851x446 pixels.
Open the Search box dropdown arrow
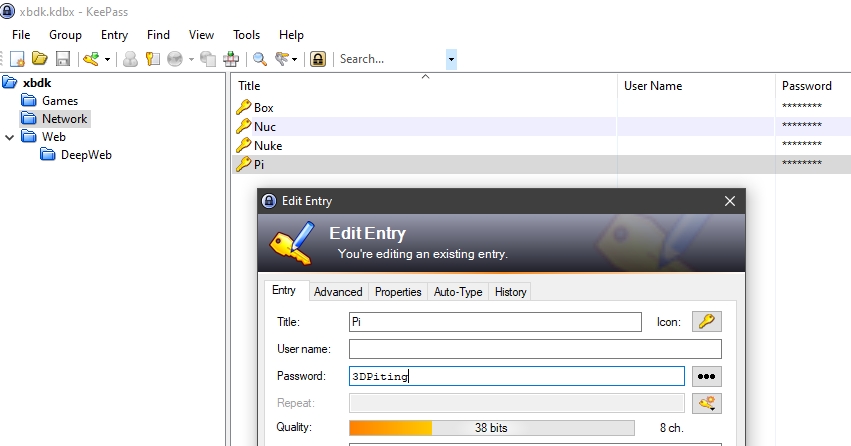point(451,59)
